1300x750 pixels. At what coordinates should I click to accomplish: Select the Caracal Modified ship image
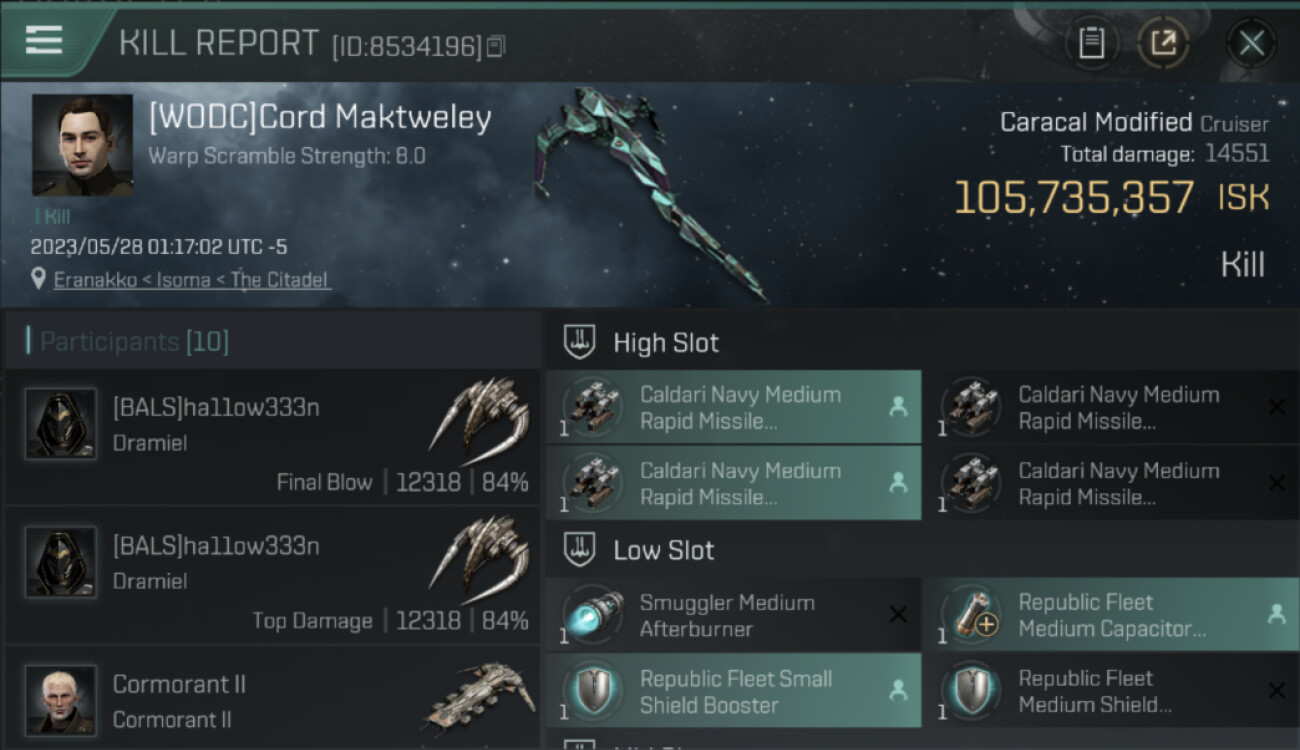click(x=650, y=190)
